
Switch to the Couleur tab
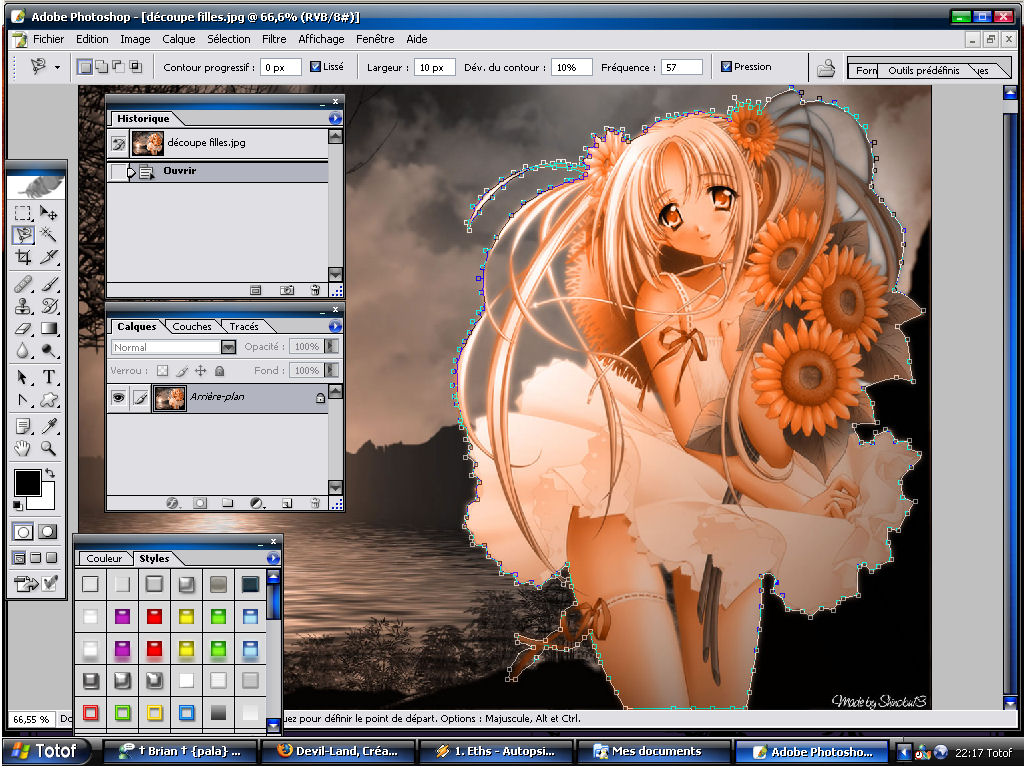[x=104, y=558]
